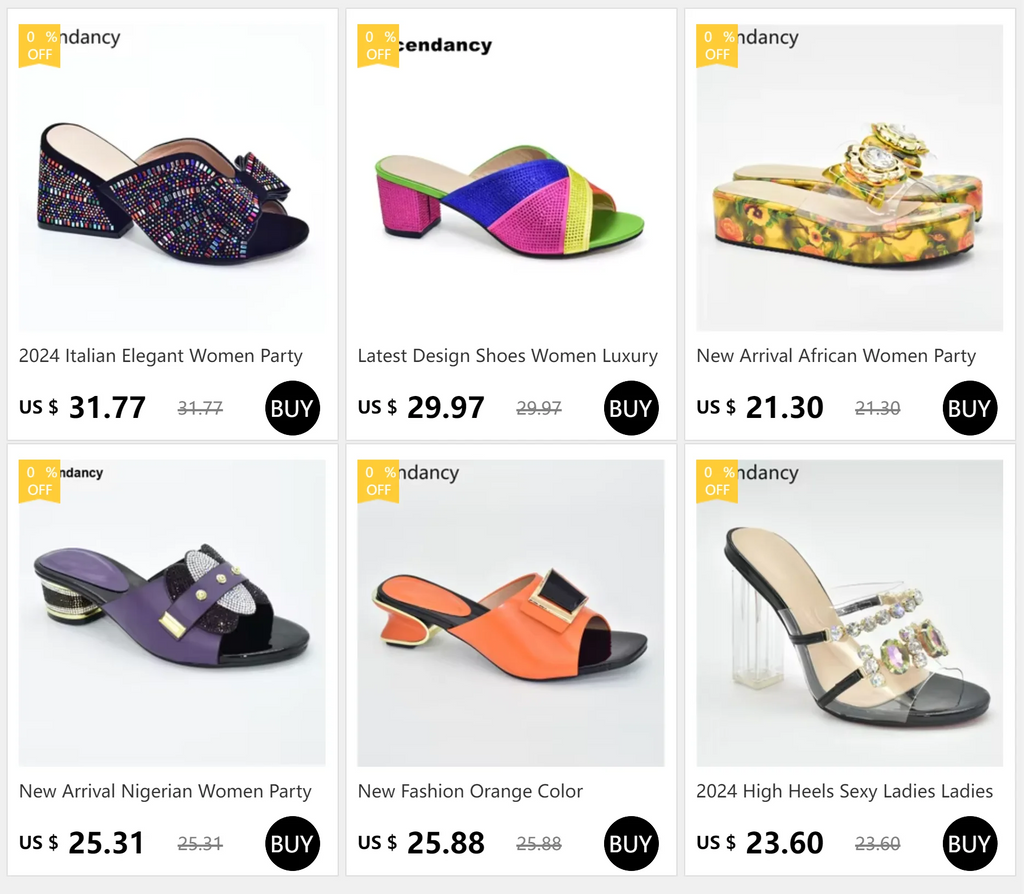This screenshot has height=894, width=1024.
Task: Open the purple slide sandal thumbnail
Action: pyautogui.click(x=172, y=610)
